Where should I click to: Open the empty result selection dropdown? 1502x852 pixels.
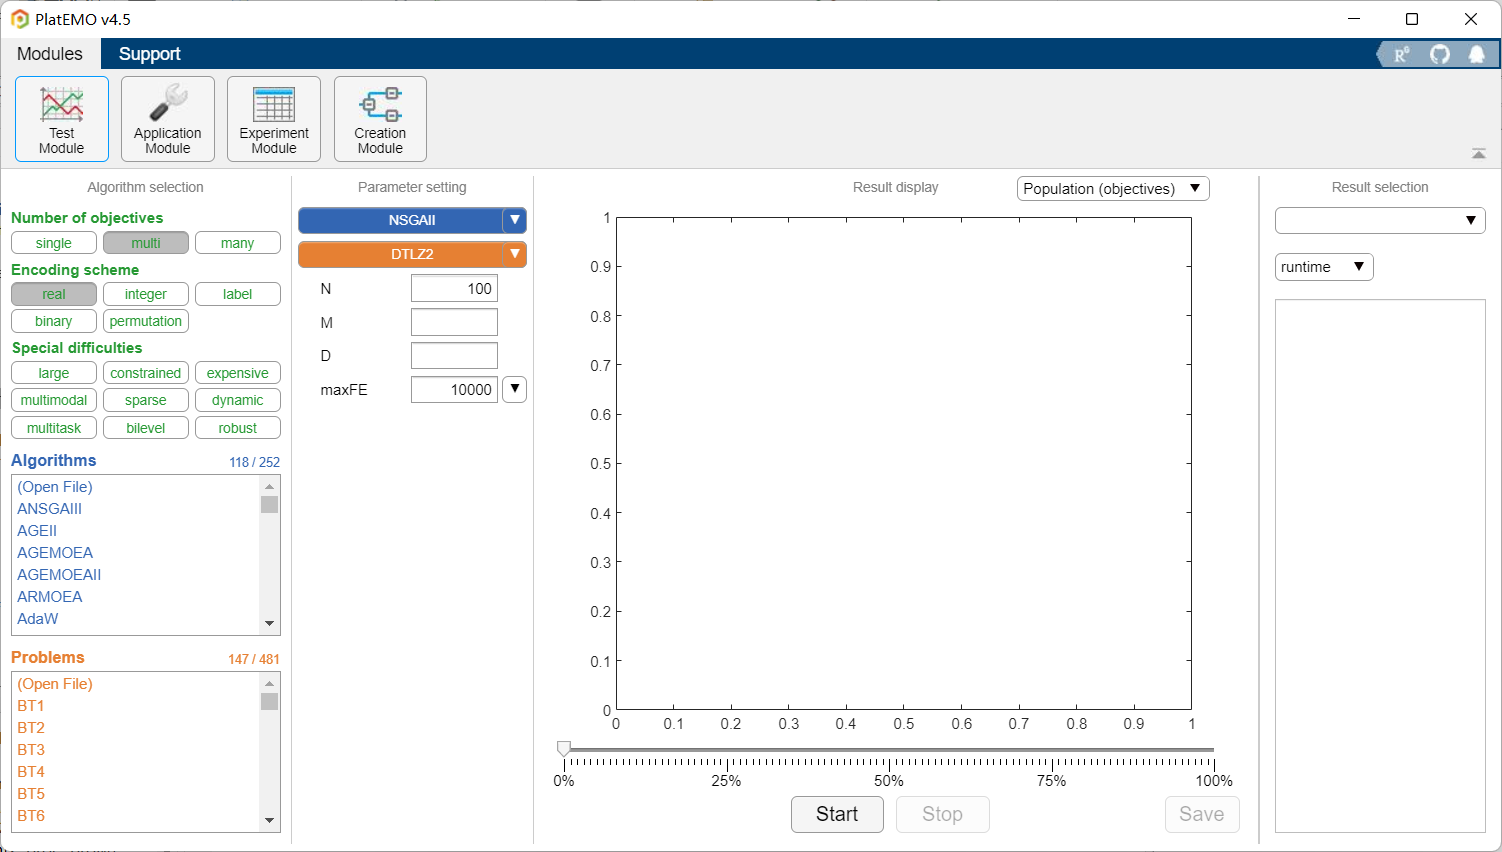[1380, 220]
